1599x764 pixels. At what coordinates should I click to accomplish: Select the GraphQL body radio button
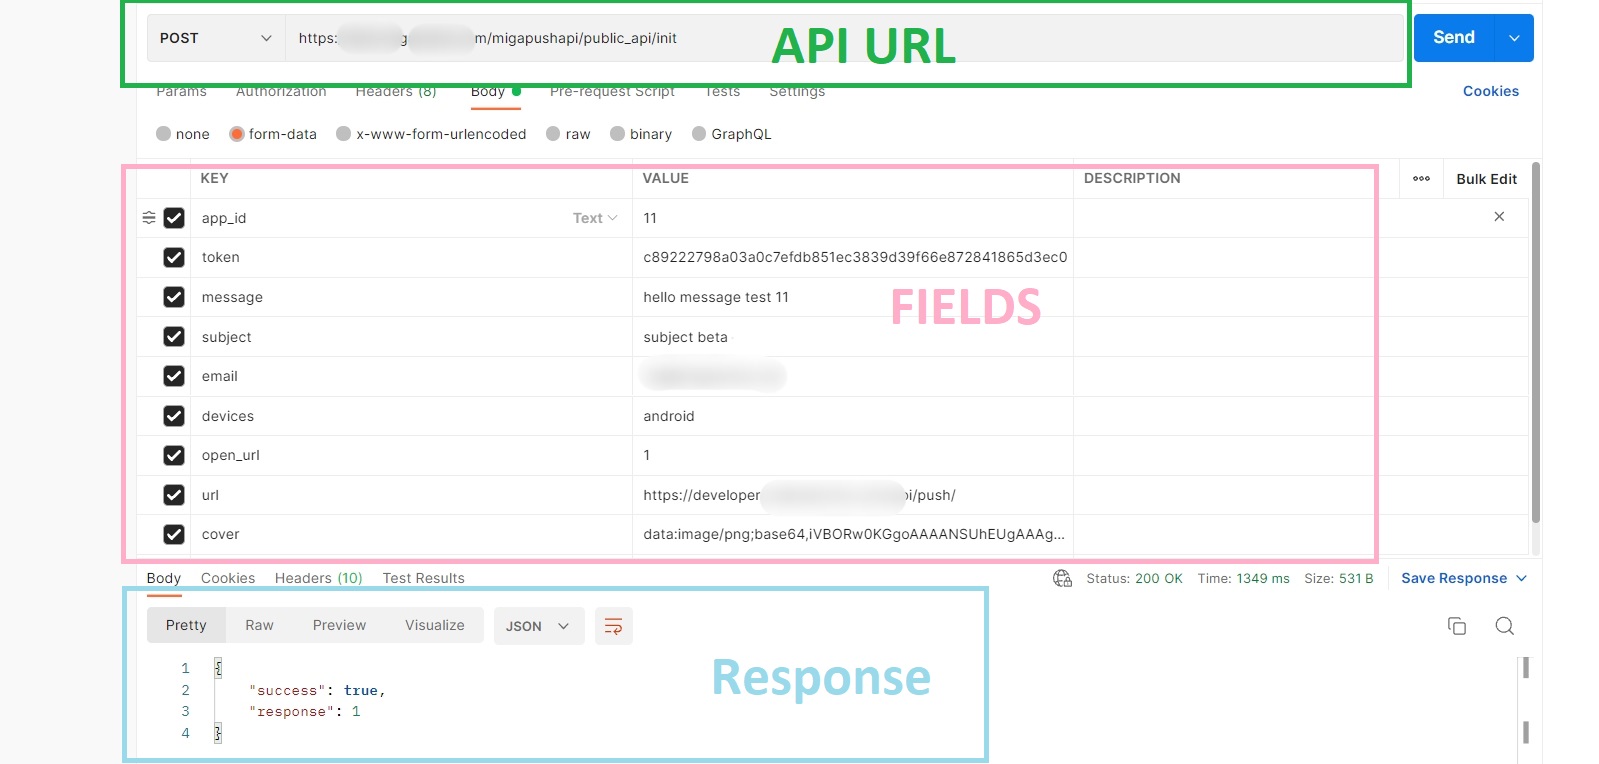(x=699, y=134)
